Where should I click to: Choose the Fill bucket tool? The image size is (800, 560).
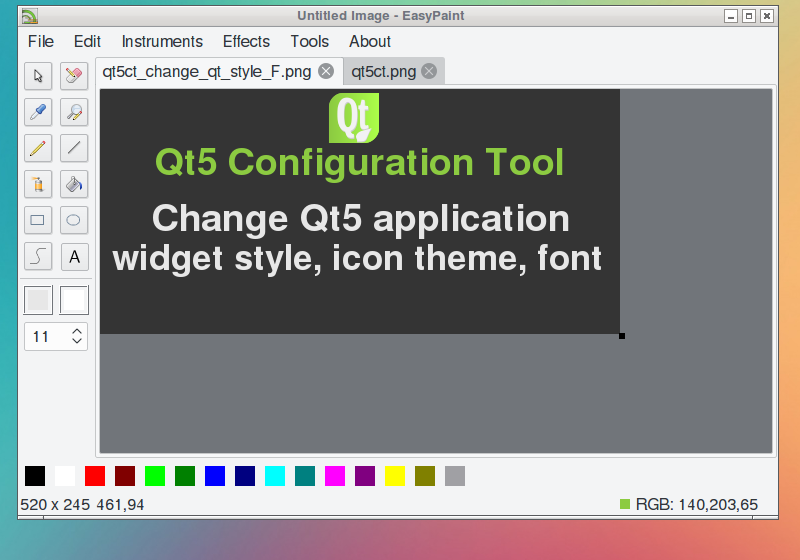[x=74, y=184]
